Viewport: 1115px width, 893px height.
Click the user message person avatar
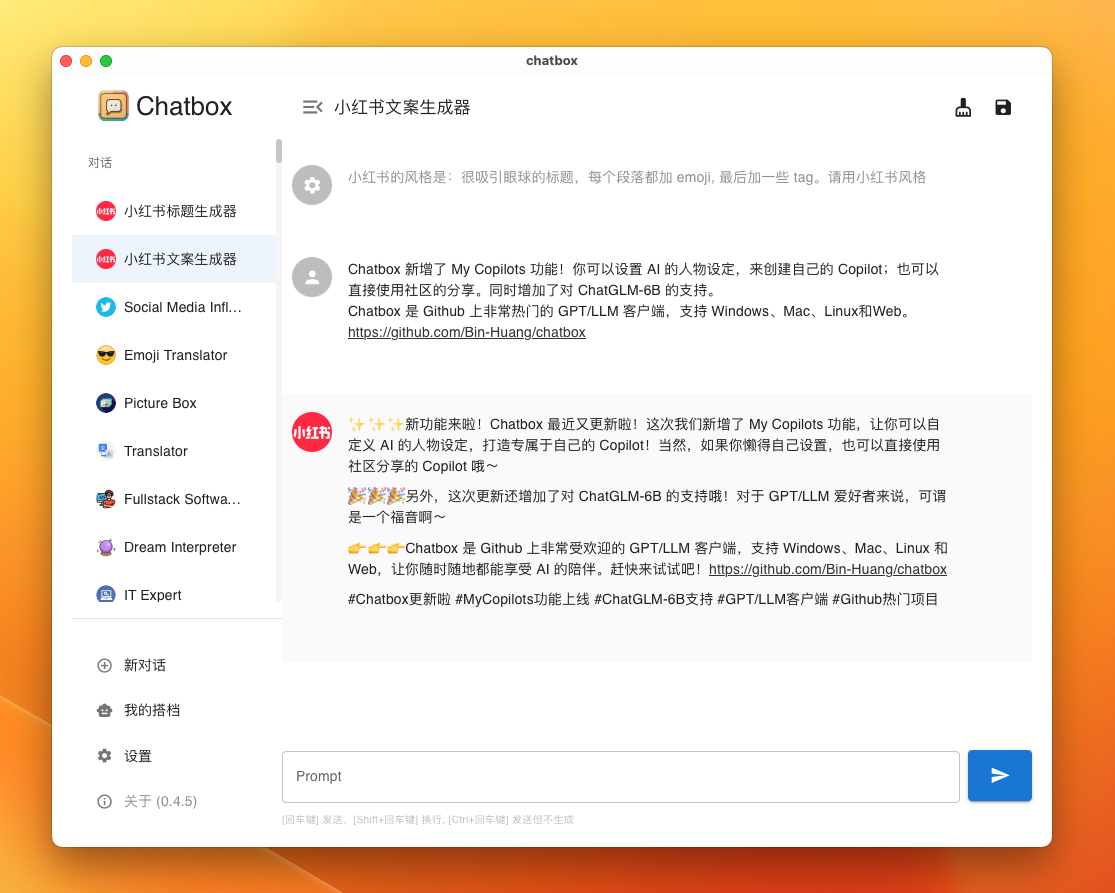312,277
